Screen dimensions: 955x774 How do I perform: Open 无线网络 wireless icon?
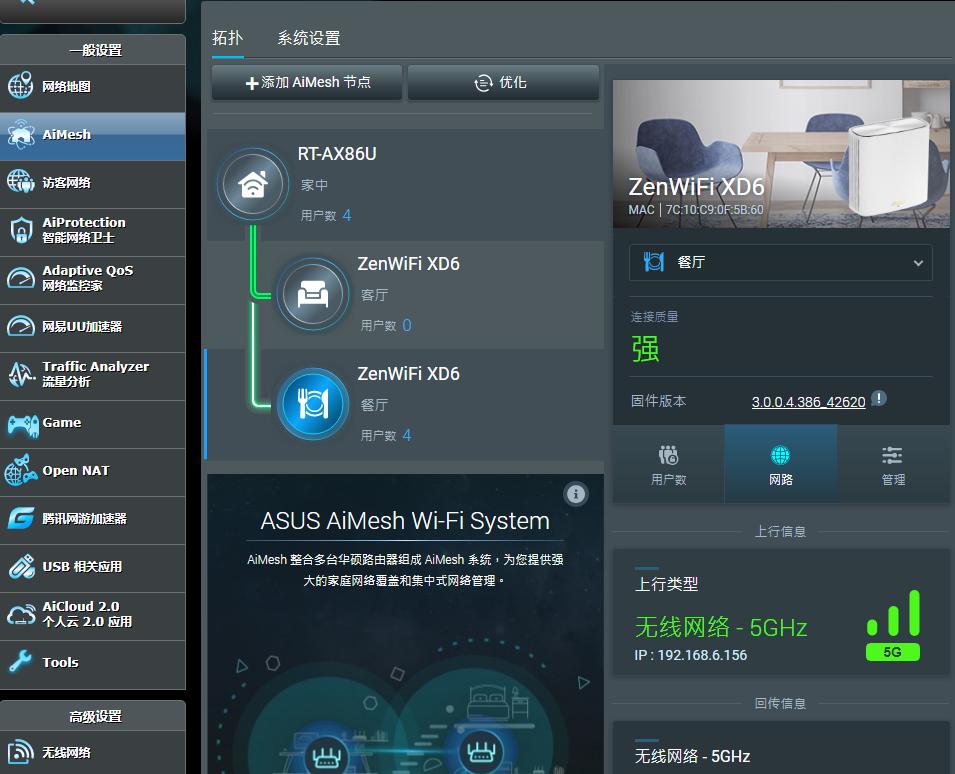point(21,753)
